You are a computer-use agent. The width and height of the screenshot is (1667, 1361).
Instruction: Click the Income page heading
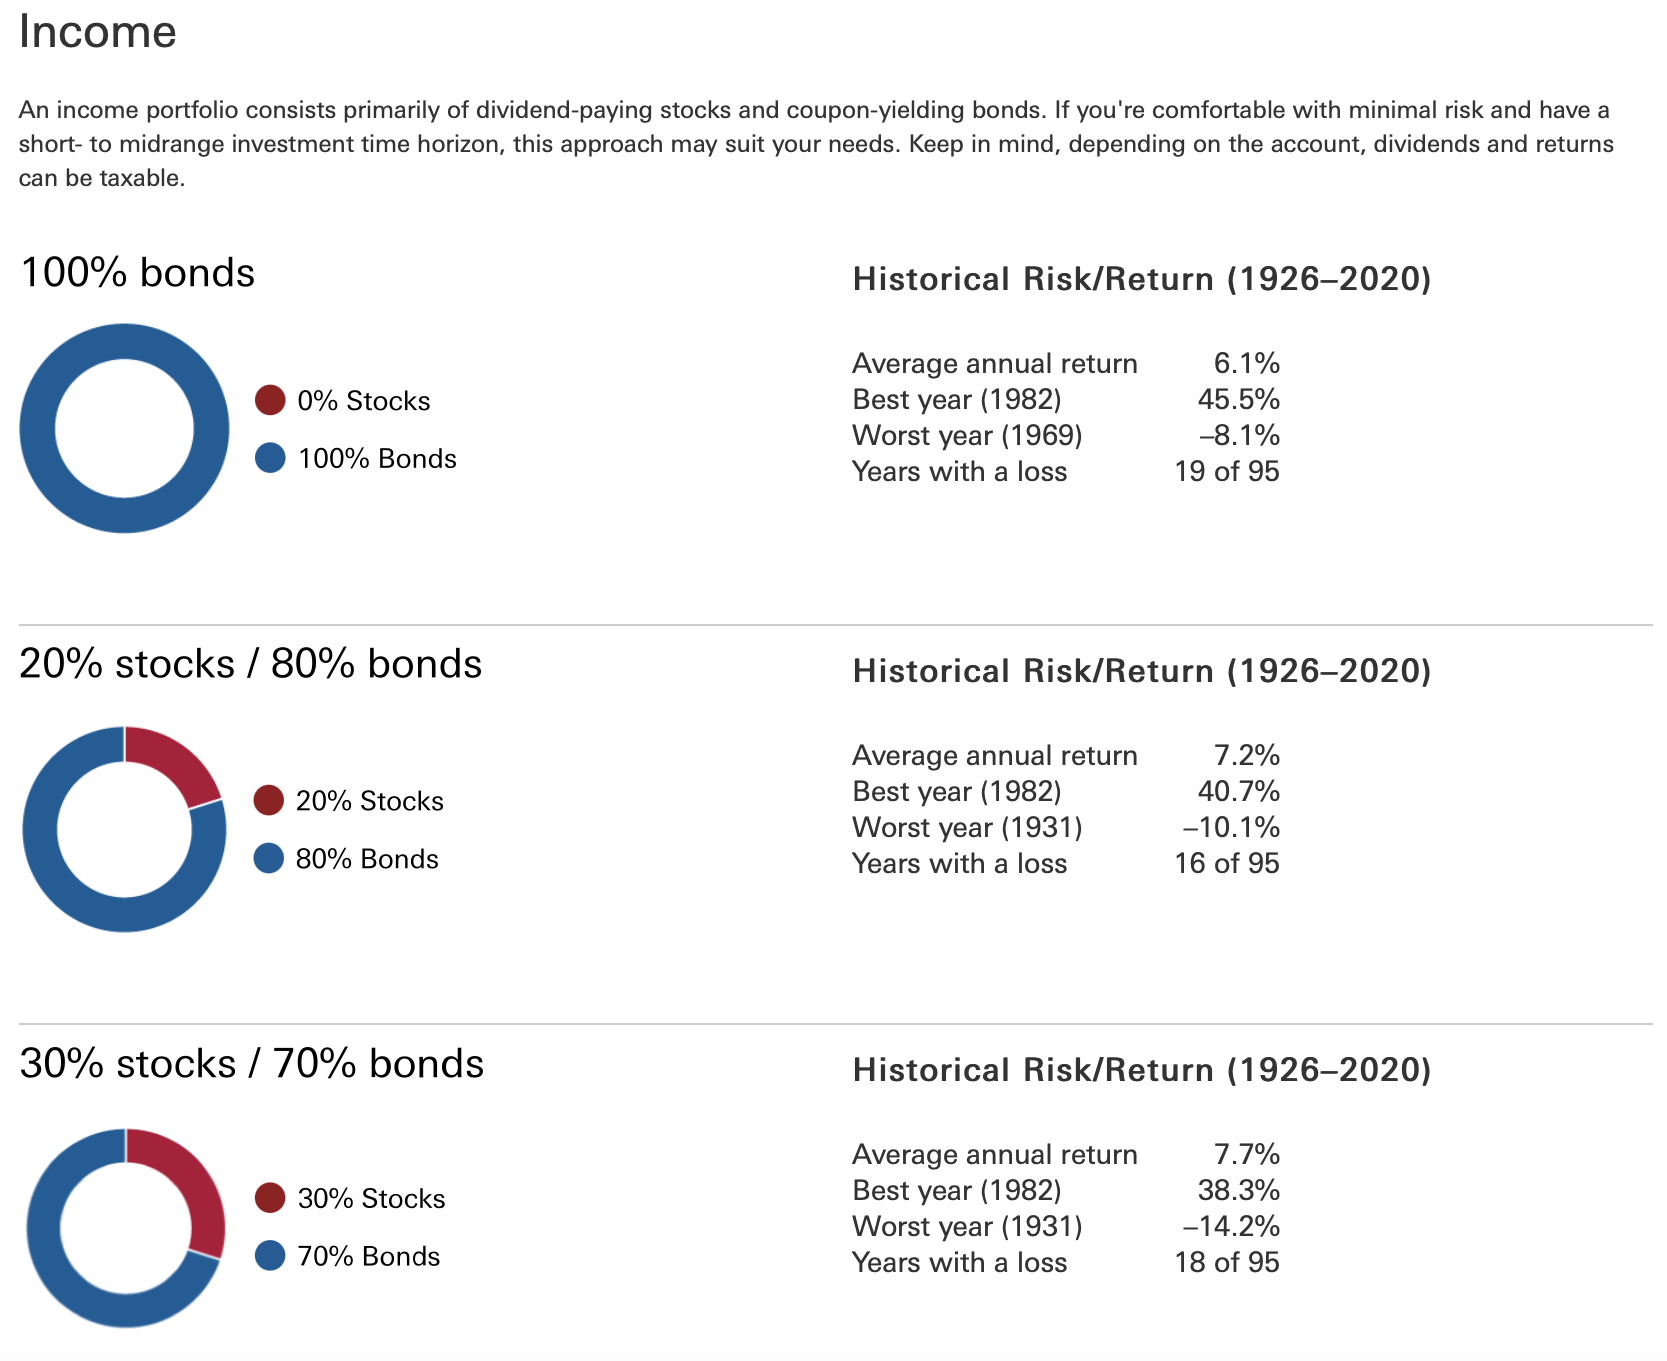pyautogui.click(x=97, y=32)
